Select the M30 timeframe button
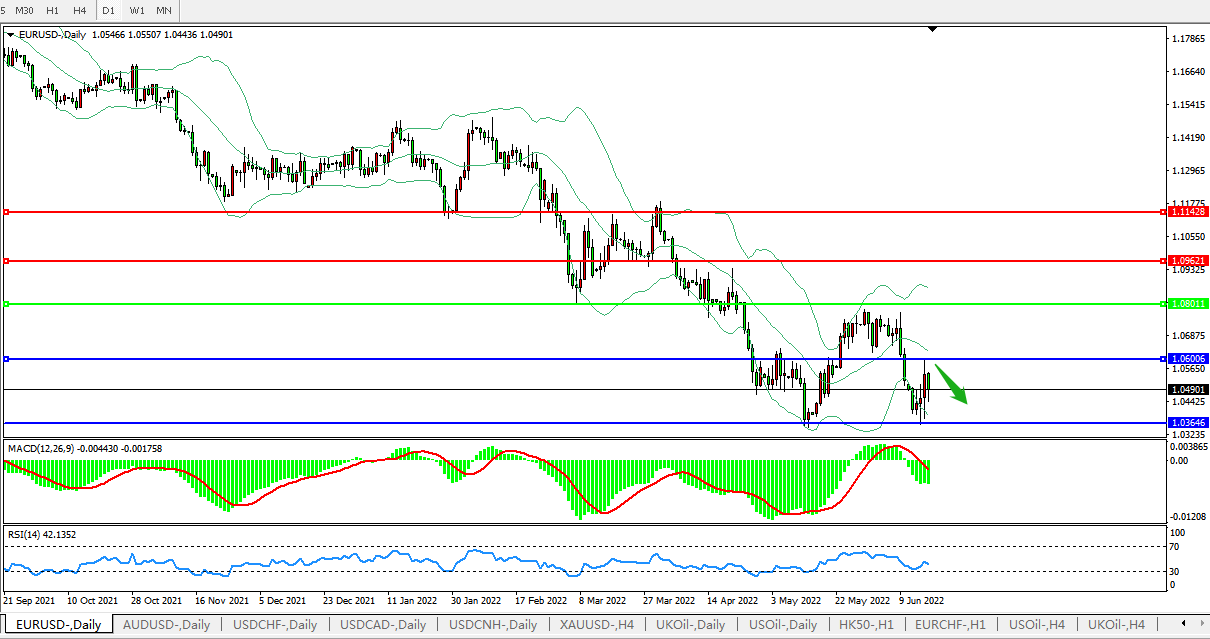 pyautogui.click(x=25, y=10)
